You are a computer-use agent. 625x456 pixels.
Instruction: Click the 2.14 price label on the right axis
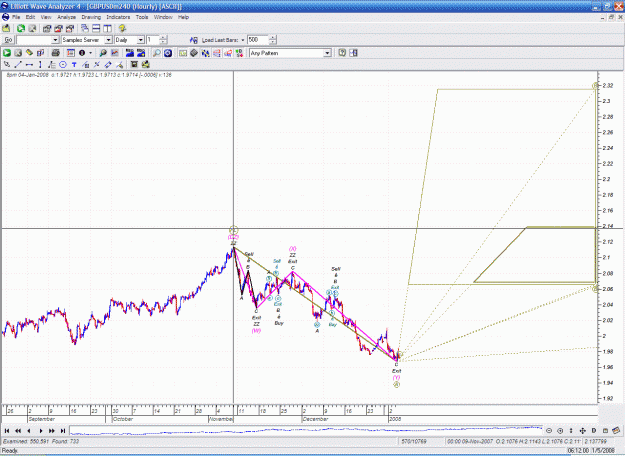click(x=607, y=226)
